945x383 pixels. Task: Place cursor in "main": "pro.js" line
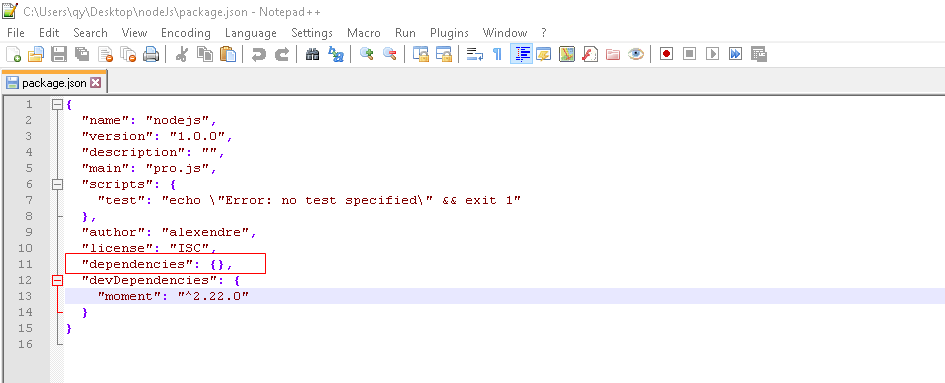point(149,168)
